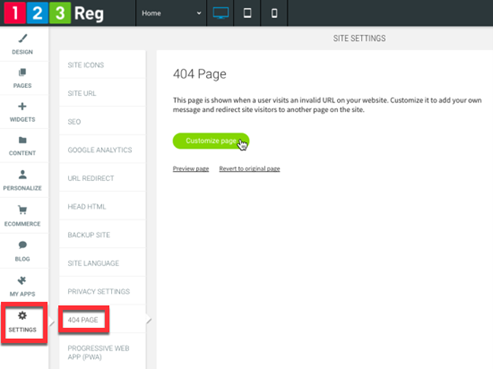Open SEO settings item
The image size is (493, 369).
tap(102, 121)
